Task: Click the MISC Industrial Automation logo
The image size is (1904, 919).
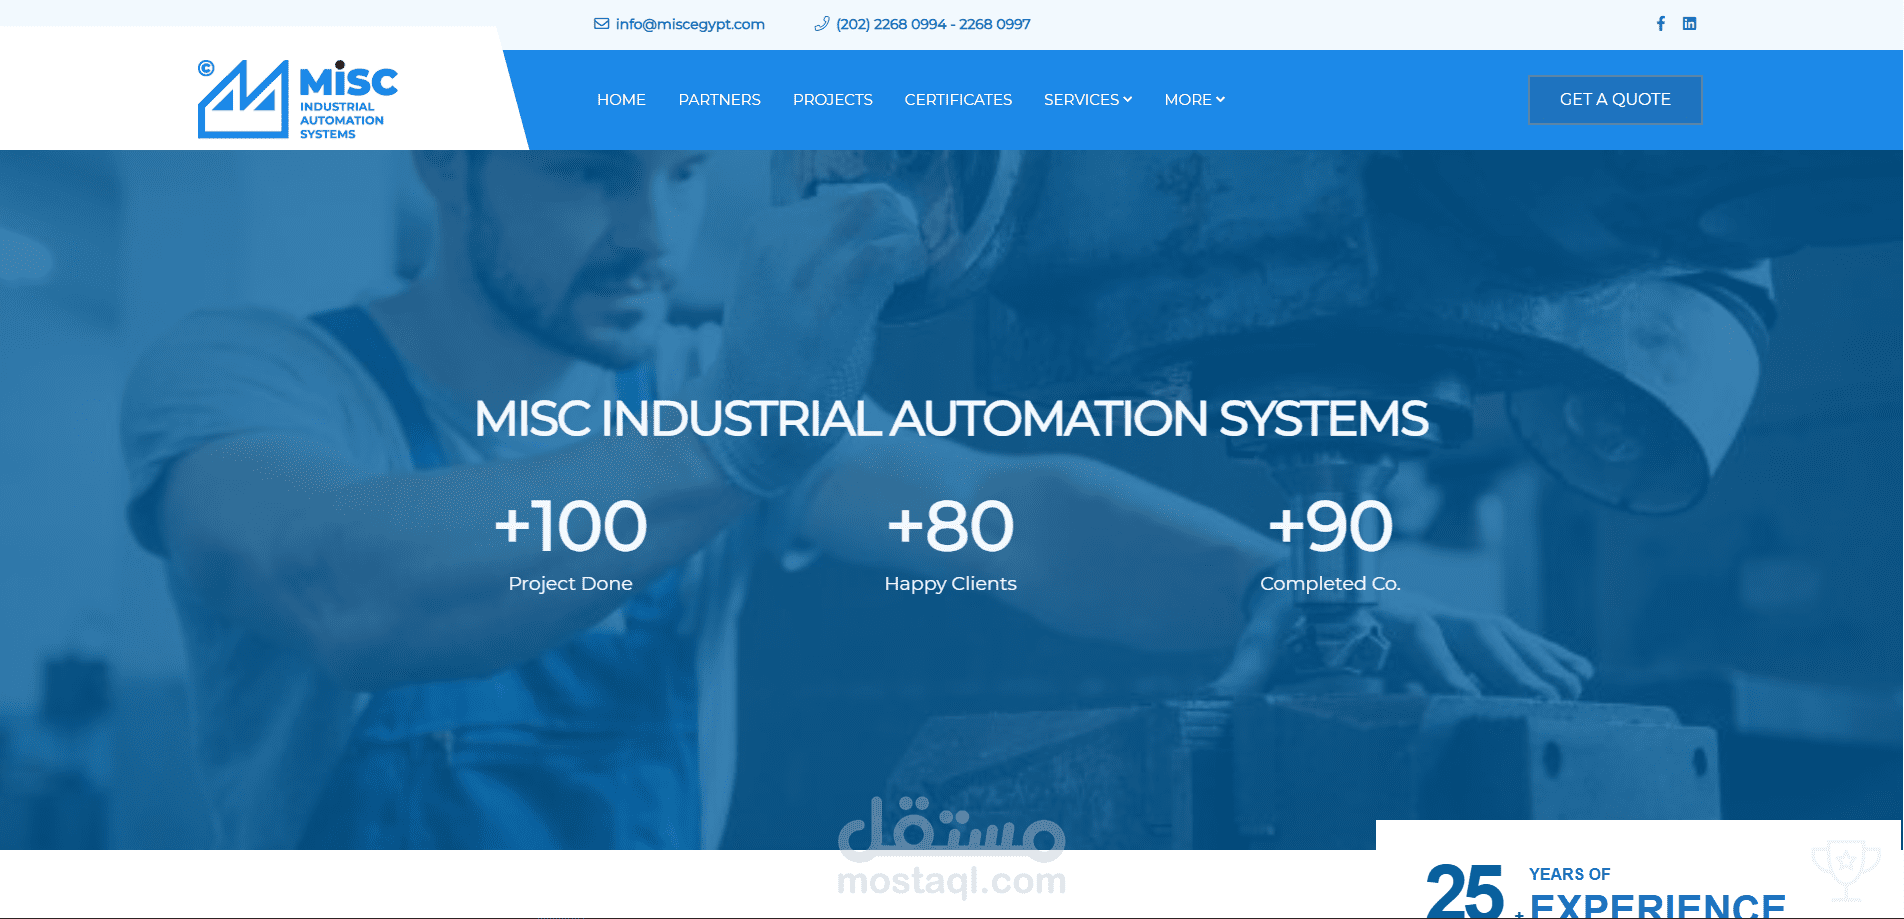Action: (x=298, y=99)
